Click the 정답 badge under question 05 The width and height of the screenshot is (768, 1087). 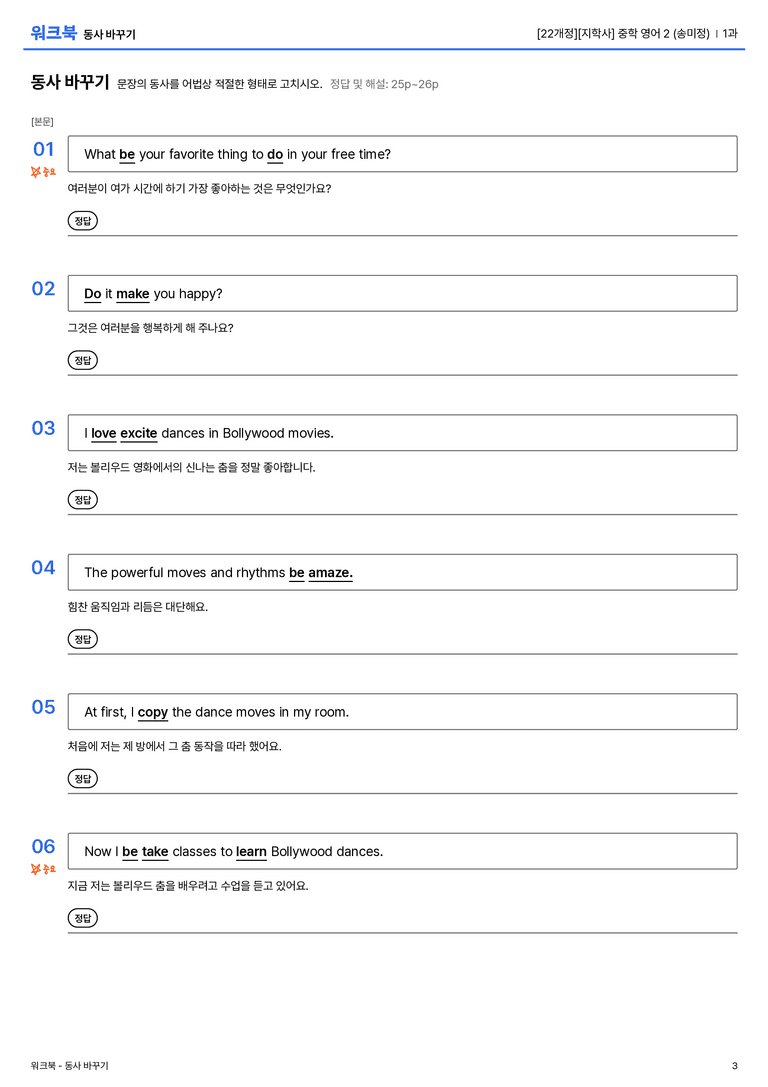click(x=82, y=779)
